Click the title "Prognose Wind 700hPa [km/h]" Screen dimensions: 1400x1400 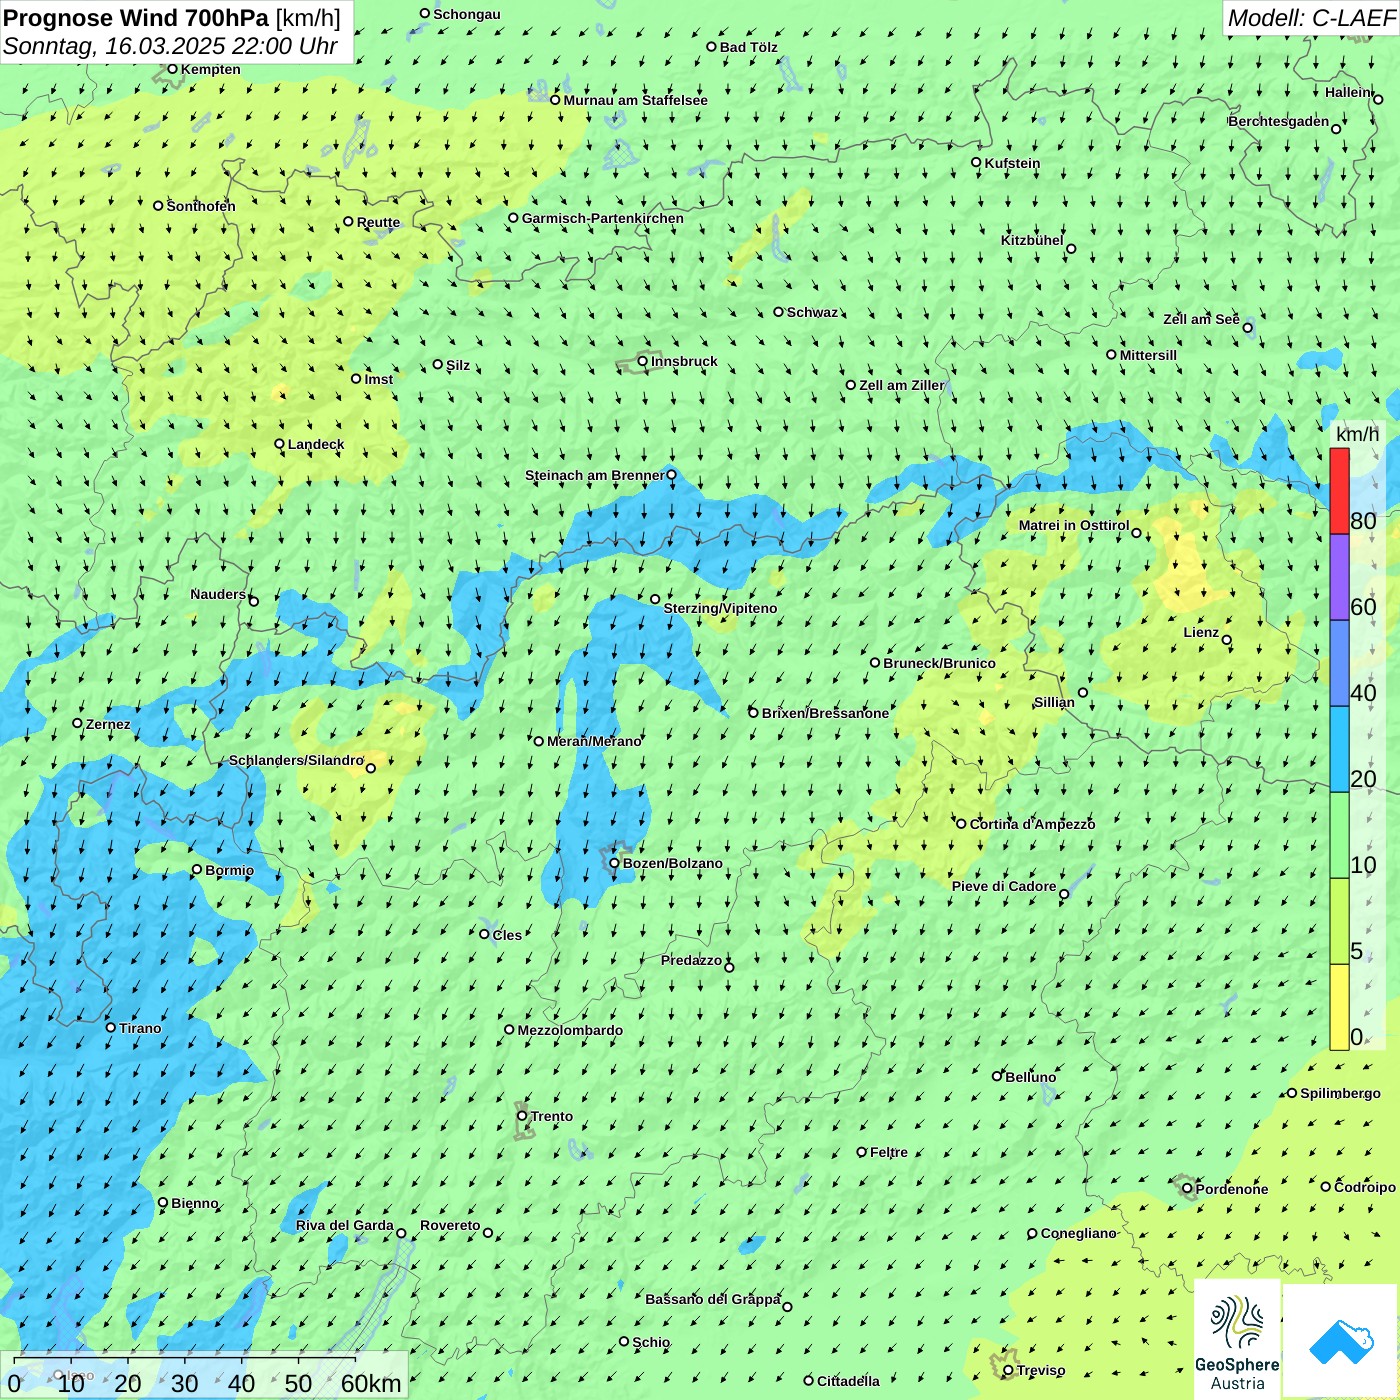(172, 18)
